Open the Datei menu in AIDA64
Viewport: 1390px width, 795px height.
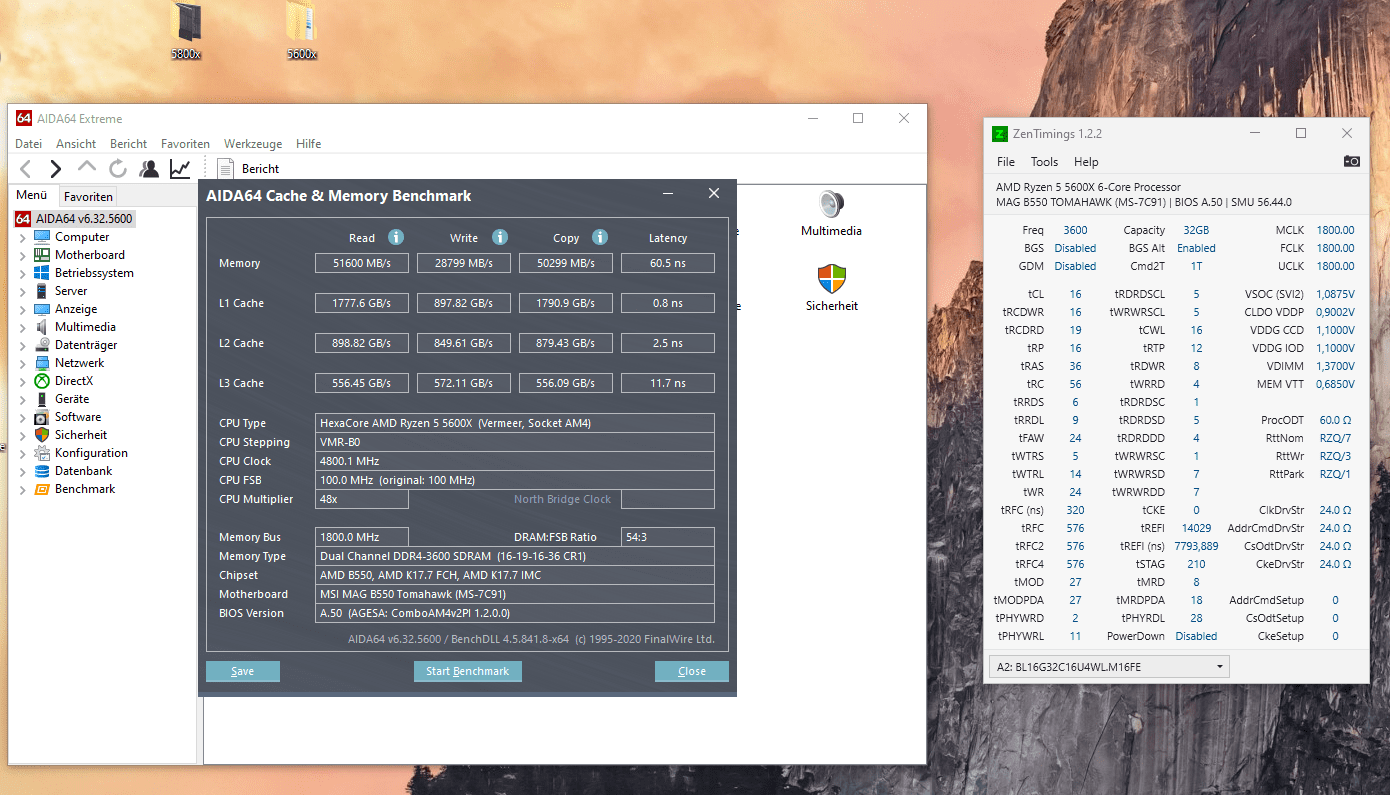(x=29, y=144)
